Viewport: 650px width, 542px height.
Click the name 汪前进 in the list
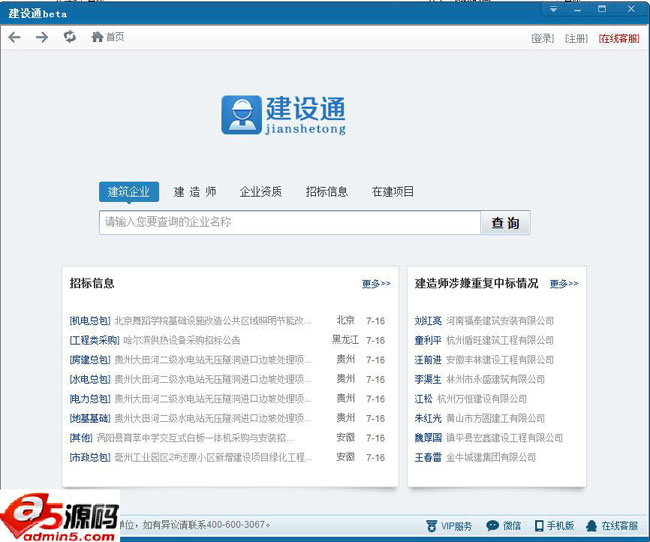click(428, 360)
